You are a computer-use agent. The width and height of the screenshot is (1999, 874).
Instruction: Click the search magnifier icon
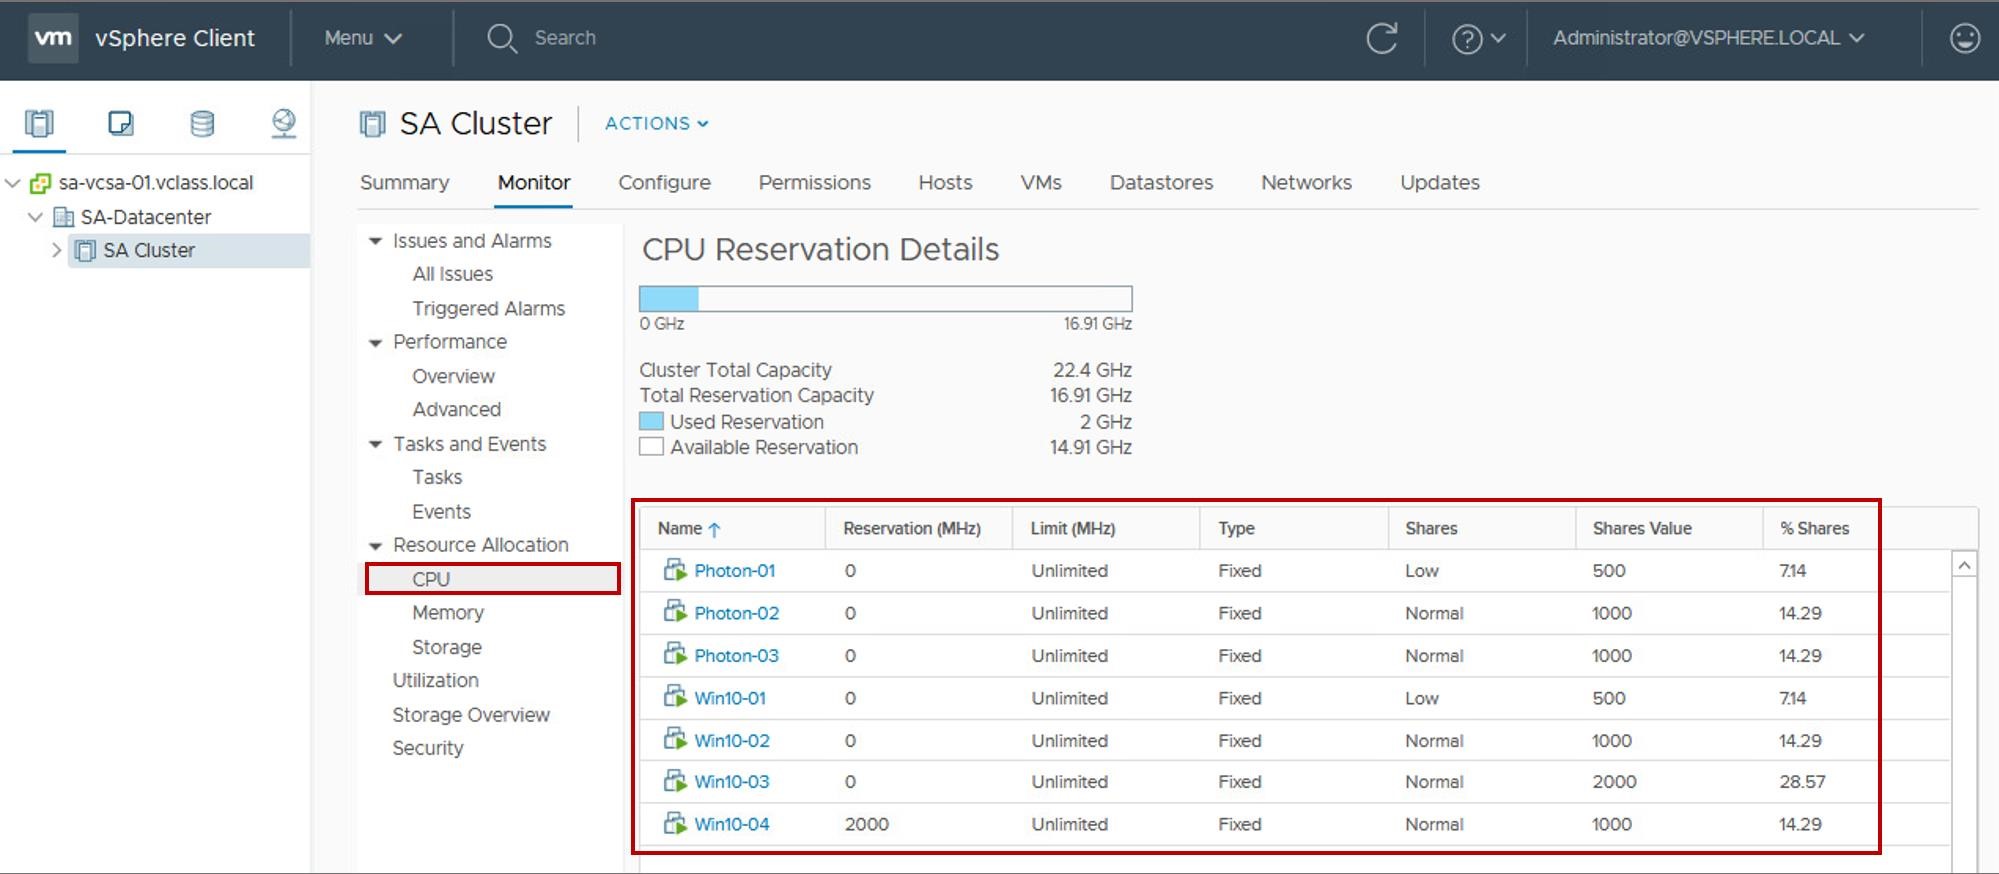(x=501, y=38)
